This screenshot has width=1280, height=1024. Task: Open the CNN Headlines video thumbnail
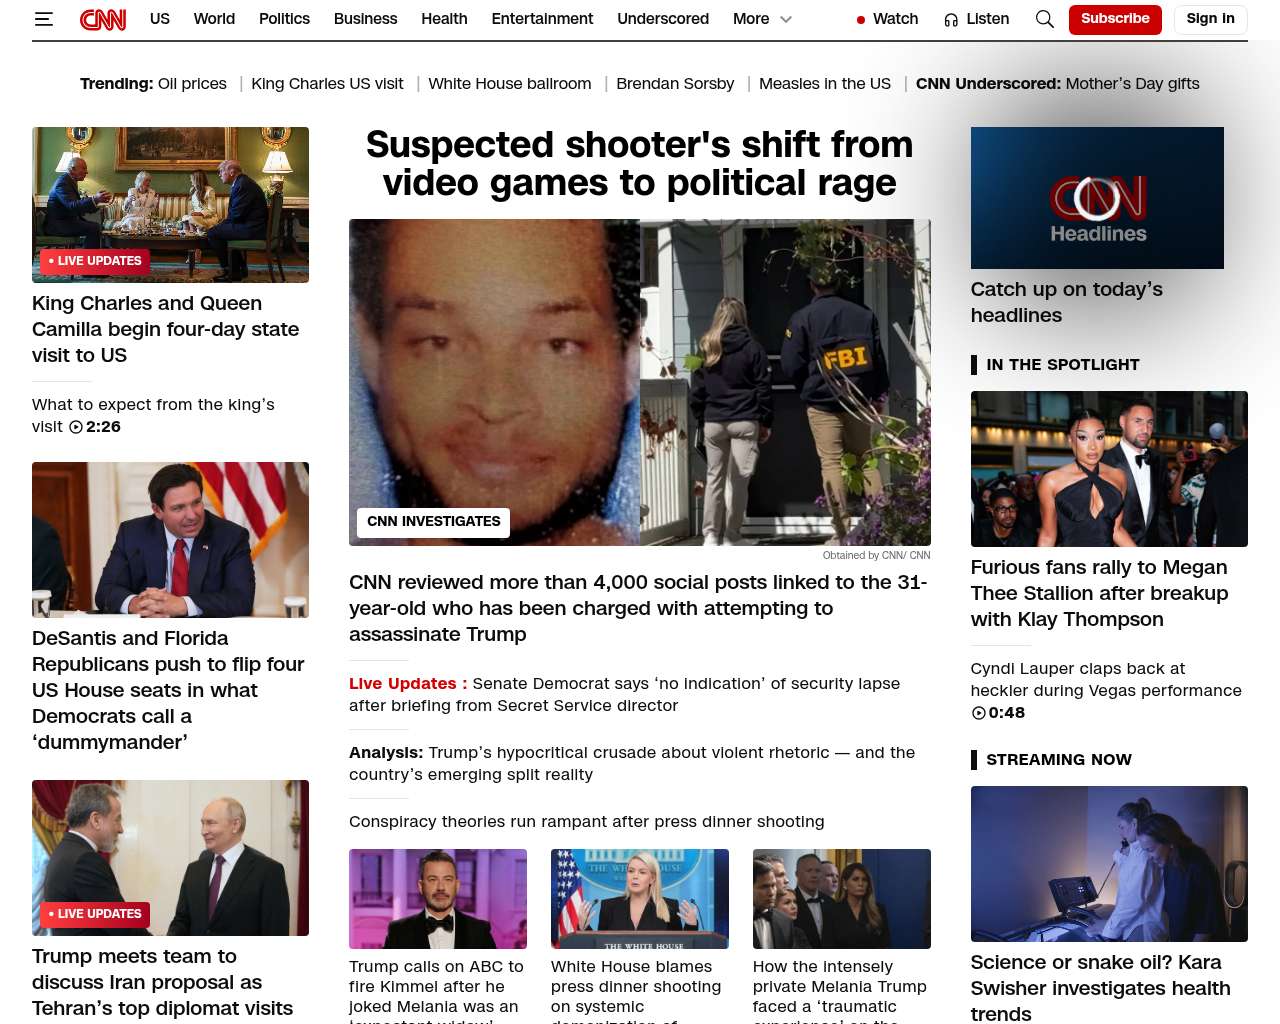pos(1097,198)
